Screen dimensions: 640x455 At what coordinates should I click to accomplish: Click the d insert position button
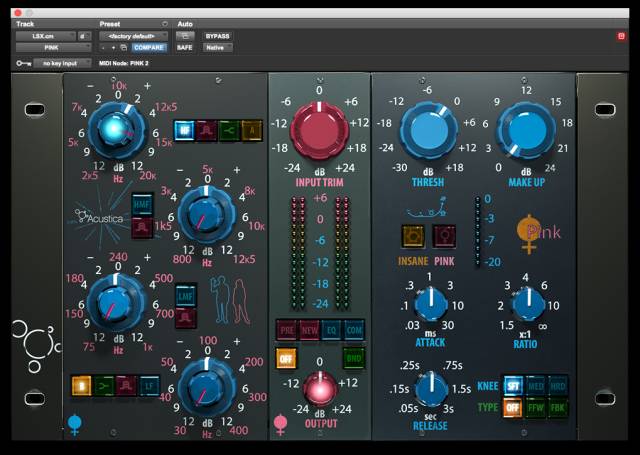(x=84, y=36)
